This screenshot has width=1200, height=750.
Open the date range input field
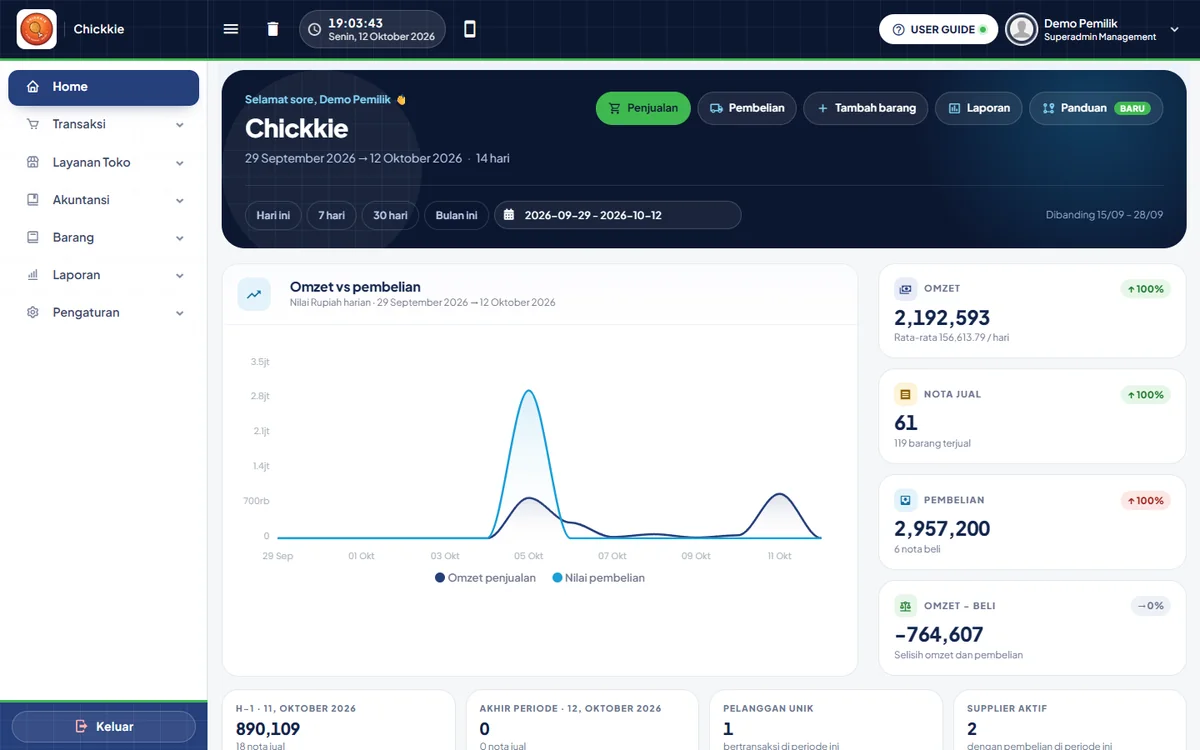pos(618,215)
